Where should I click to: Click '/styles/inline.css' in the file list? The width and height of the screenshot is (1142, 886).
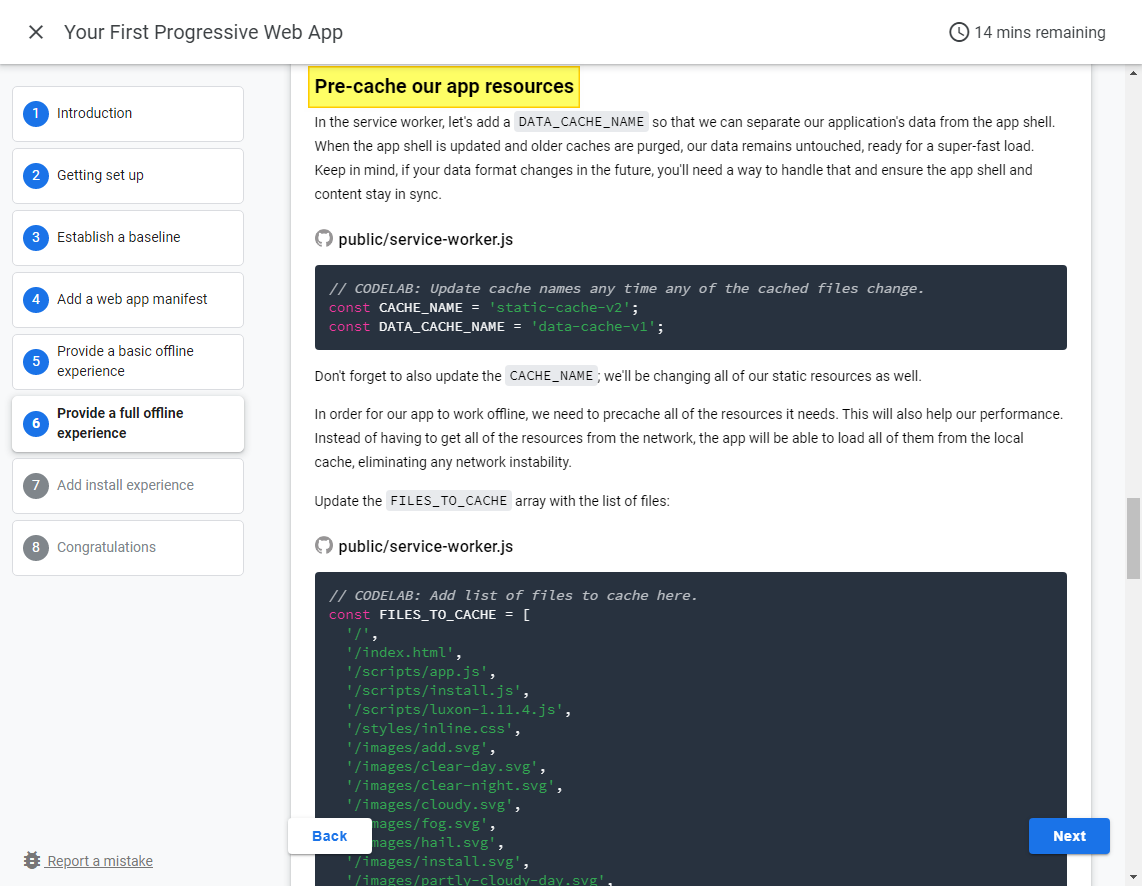pos(429,728)
